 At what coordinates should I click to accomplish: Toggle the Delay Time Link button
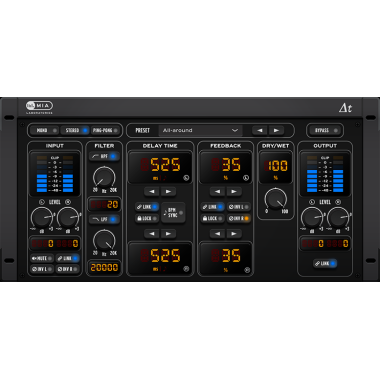click(147, 207)
